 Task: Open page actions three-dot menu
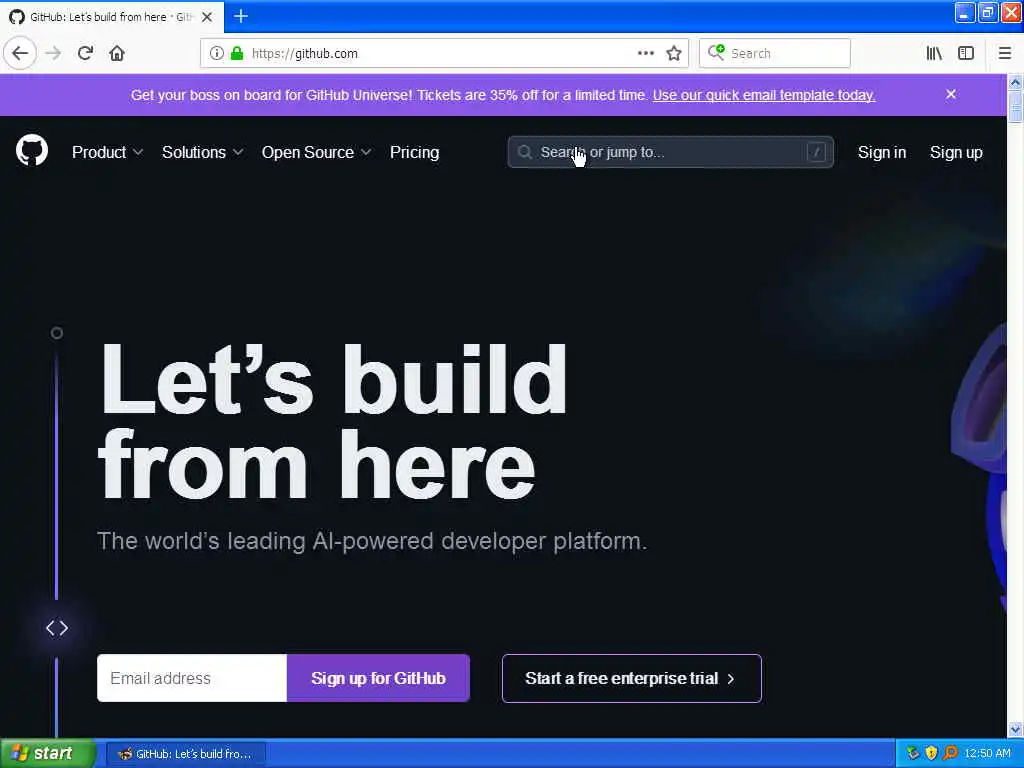[645, 53]
